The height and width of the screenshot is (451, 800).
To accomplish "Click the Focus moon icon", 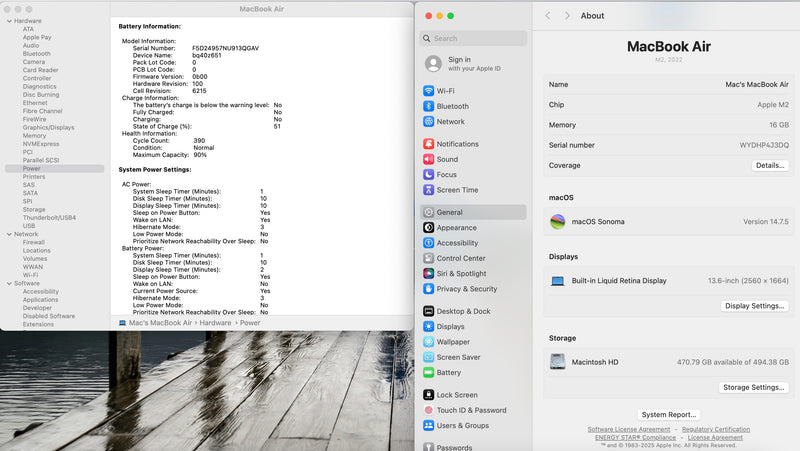I will pos(429,175).
